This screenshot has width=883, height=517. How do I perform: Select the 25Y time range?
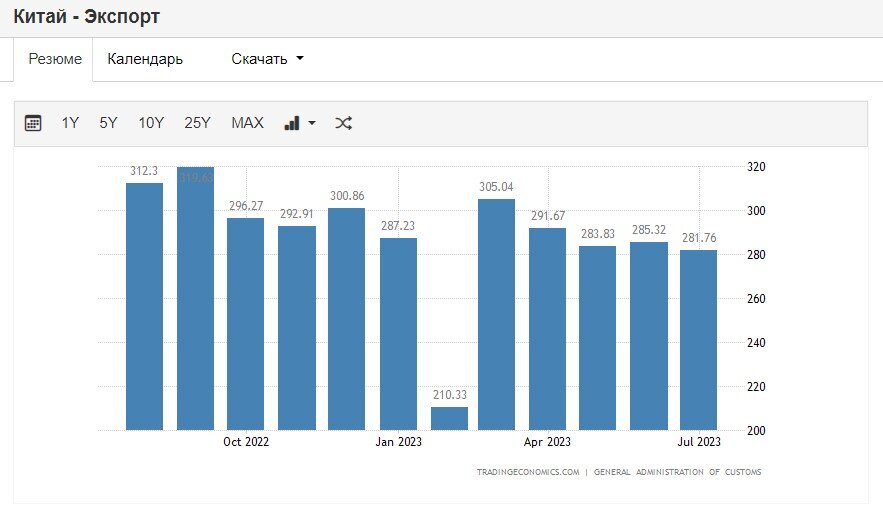(197, 123)
